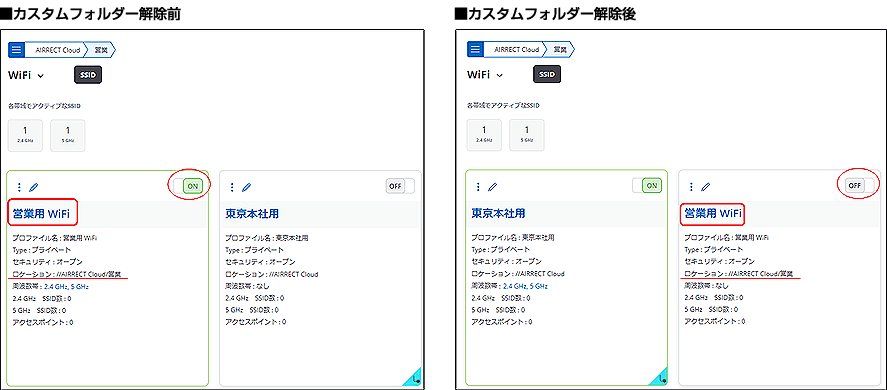The width and height of the screenshot is (887, 390).
Task: Edit 営業用 WiFi profile pencil in right panel
Action: tap(705, 186)
